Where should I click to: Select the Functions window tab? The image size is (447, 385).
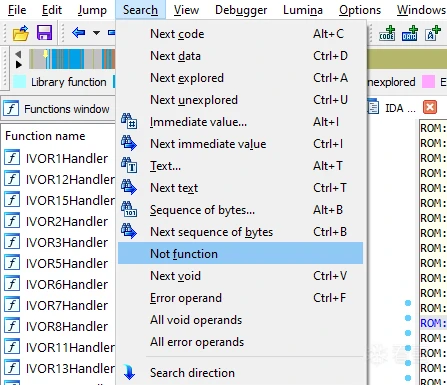[x=57, y=109]
